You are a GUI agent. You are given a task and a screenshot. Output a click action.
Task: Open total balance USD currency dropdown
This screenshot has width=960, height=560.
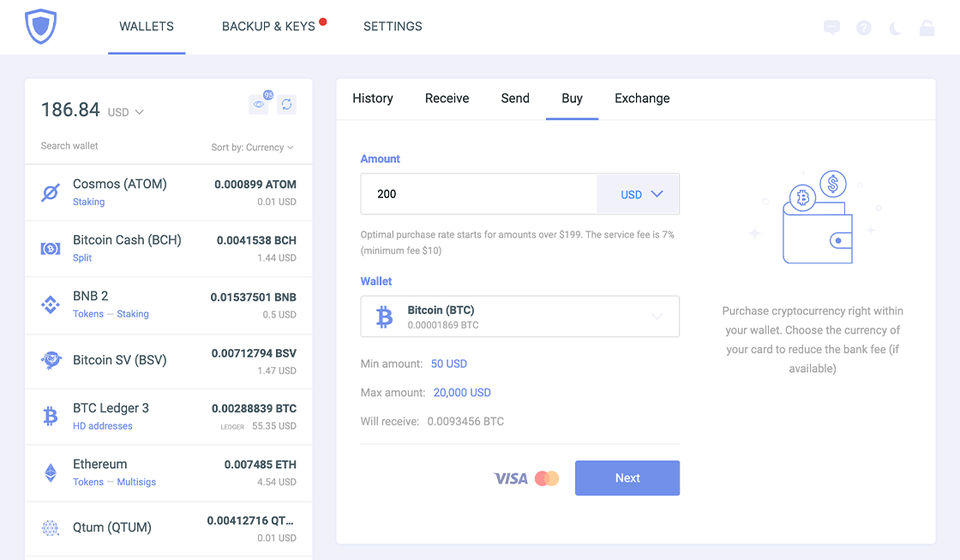tap(126, 112)
